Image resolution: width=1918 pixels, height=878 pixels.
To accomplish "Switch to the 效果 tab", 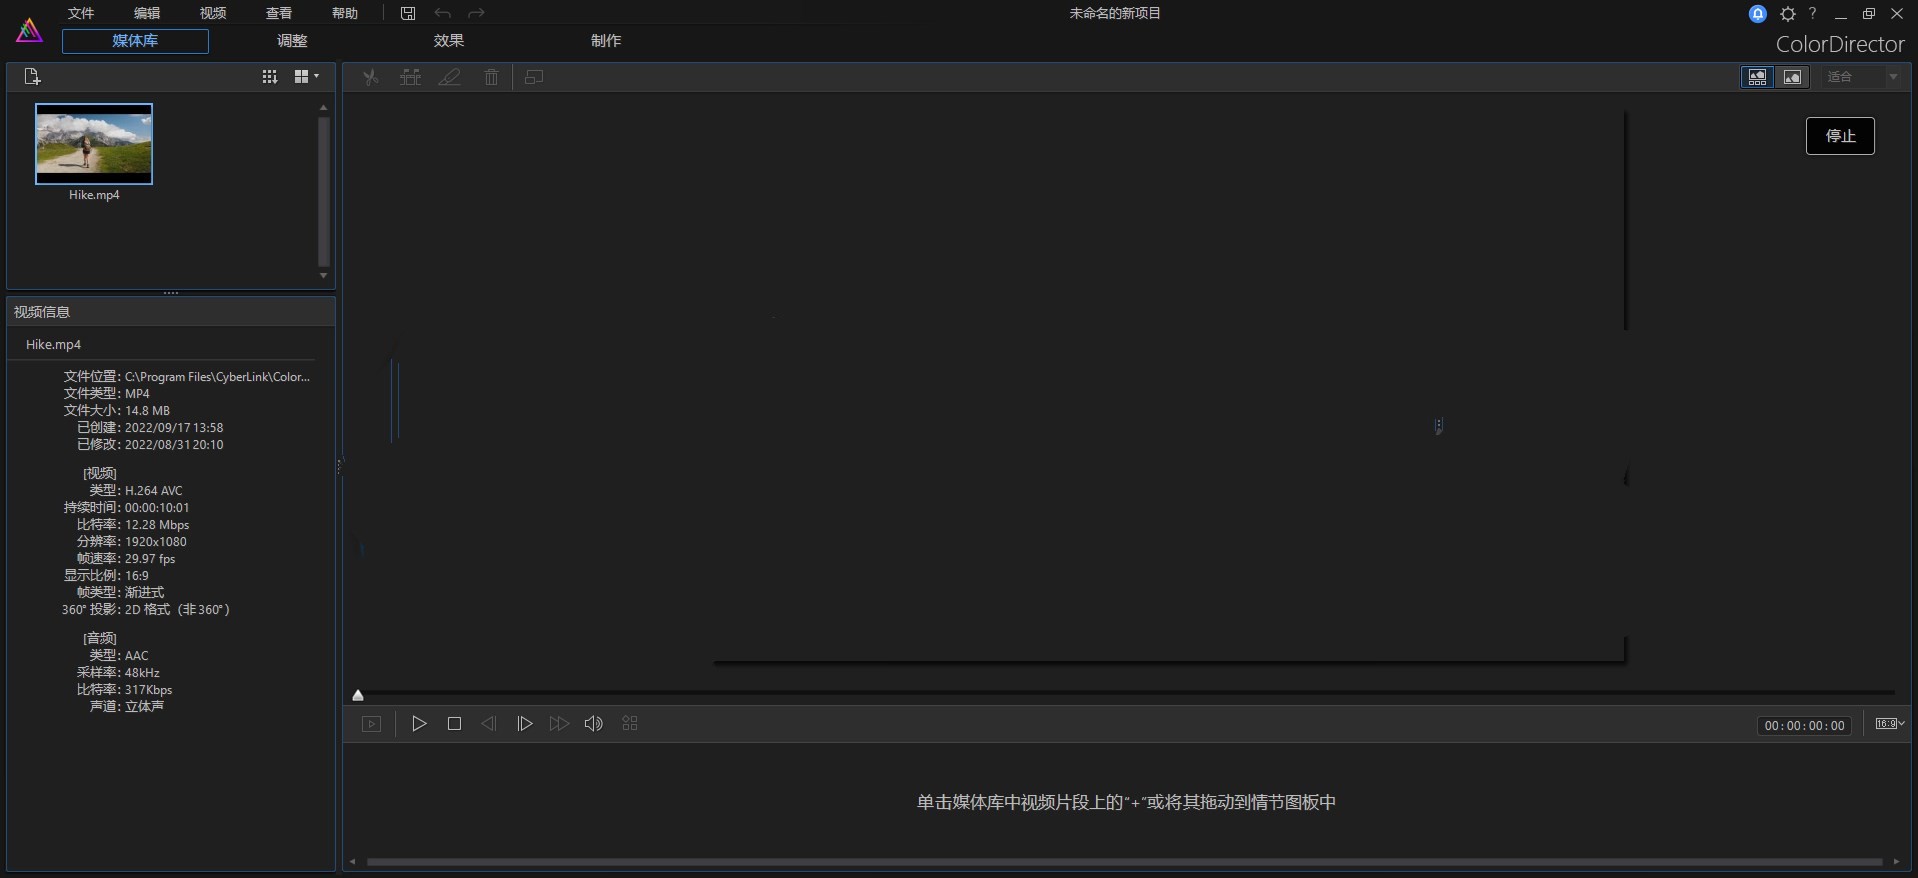I will 449,41.
